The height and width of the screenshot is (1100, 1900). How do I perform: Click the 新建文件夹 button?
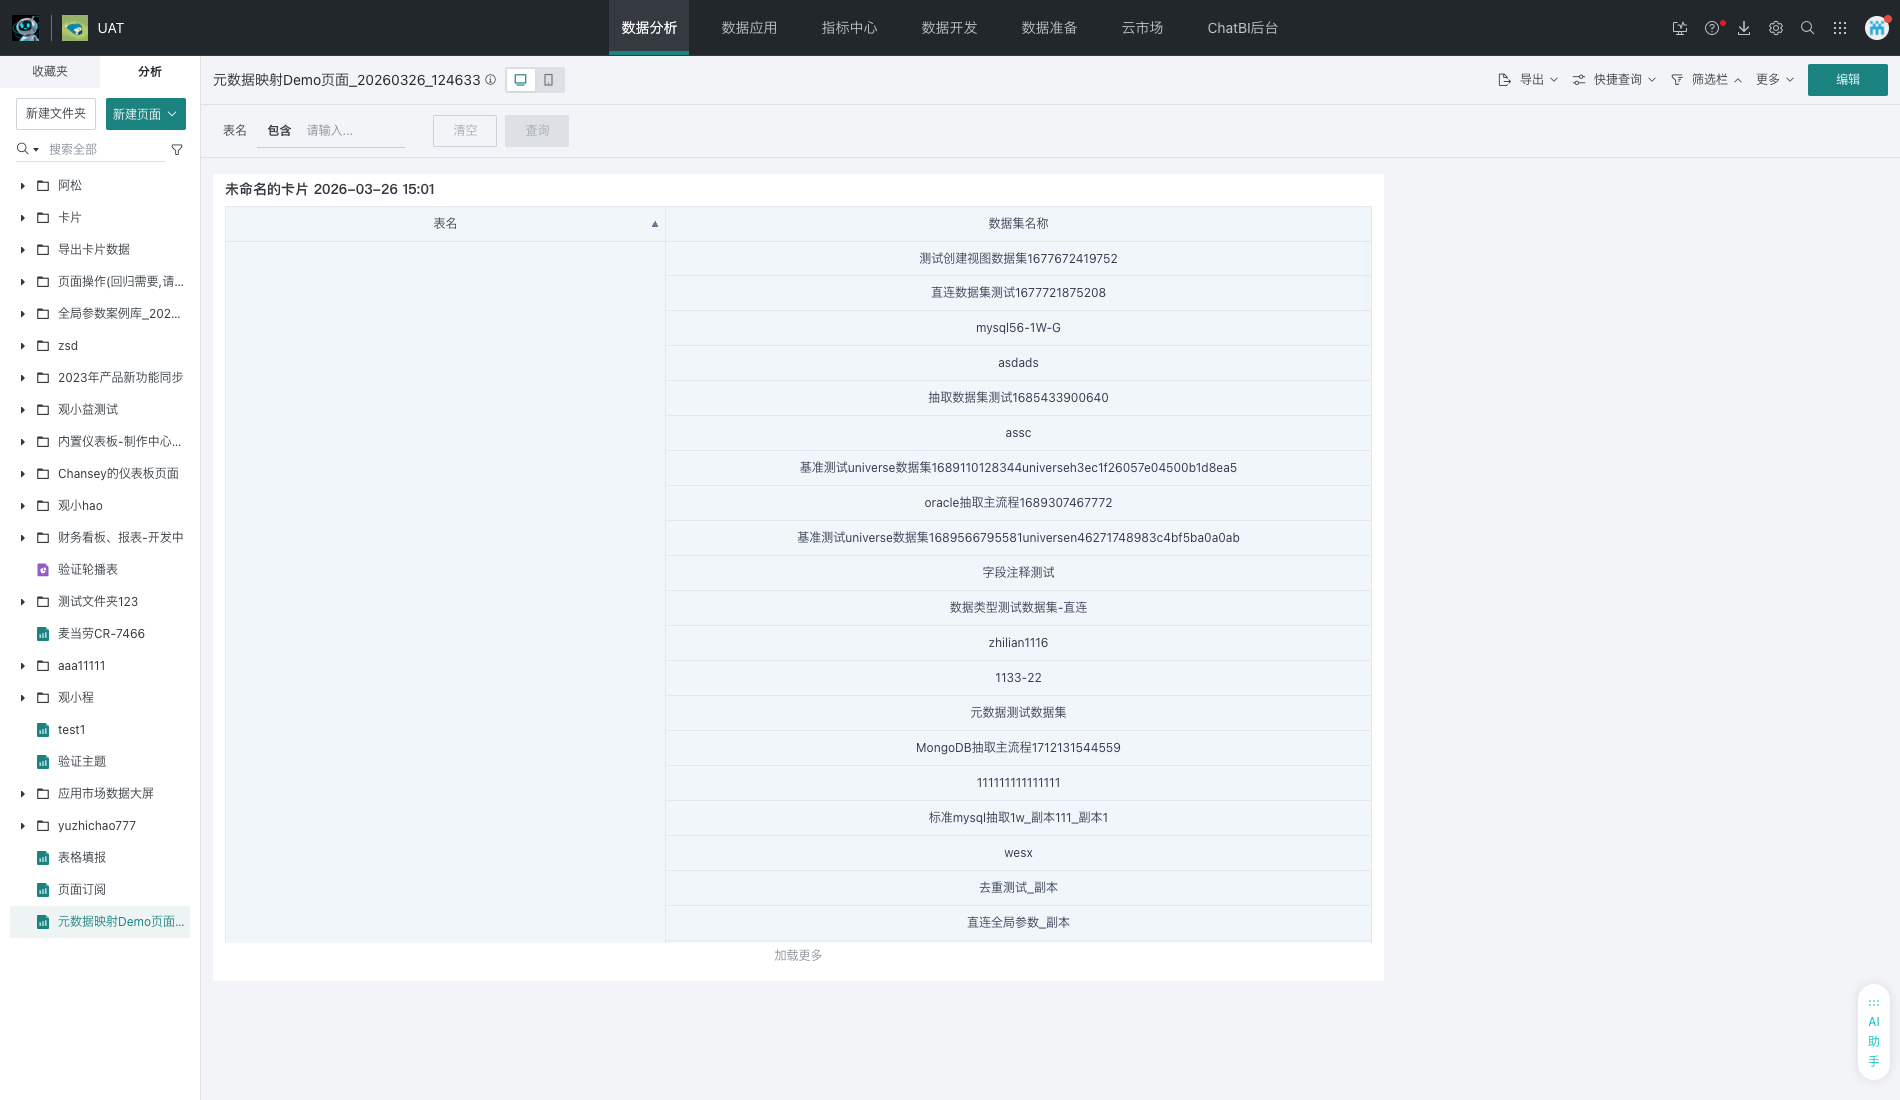click(56, 114)
